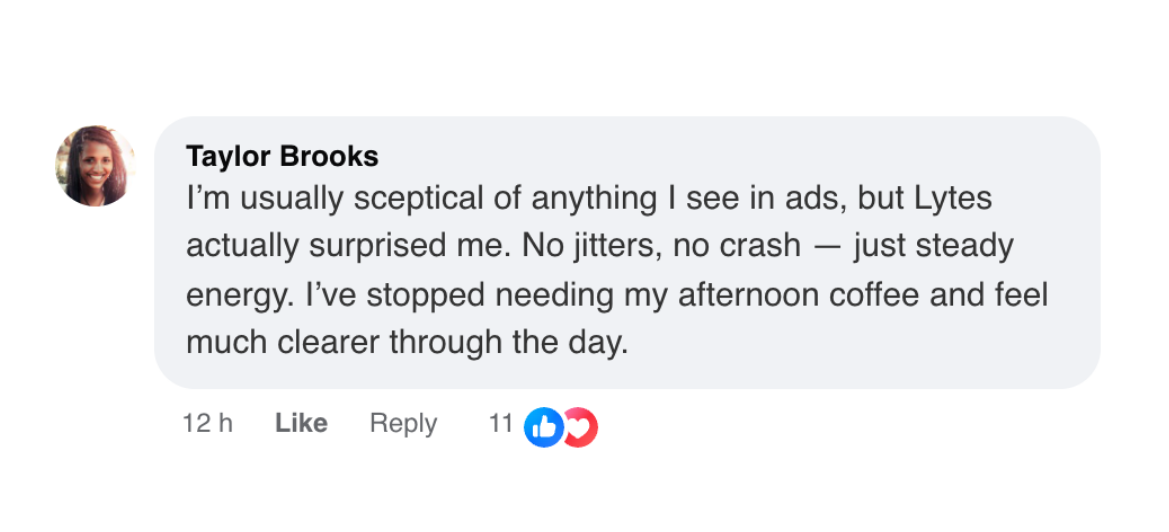The width and height of the screenshot is (1169, 532).
Task: Reply to Taylor Brooks' comment
Action: coord(403,424)
